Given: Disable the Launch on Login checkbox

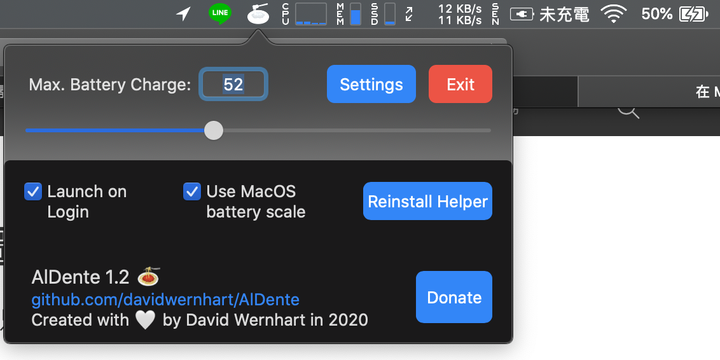Looking at the screenshot, I should (x=33, y=191).
